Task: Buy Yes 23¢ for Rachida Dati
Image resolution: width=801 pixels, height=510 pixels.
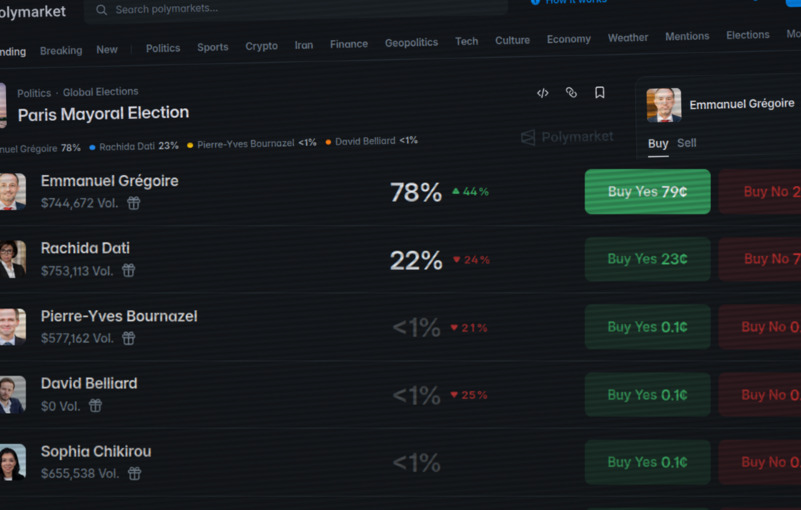Action: coord(647,259)
